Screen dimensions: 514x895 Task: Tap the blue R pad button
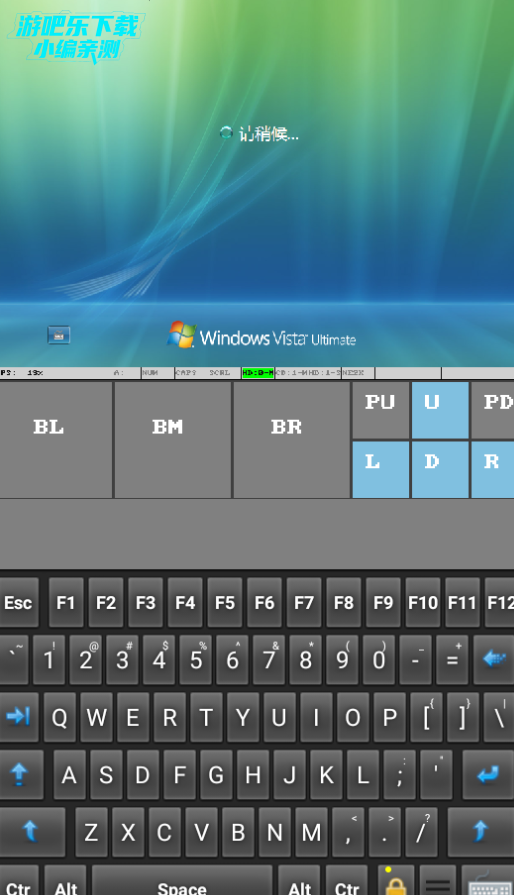pyautogui.click(x=493, y=469)
